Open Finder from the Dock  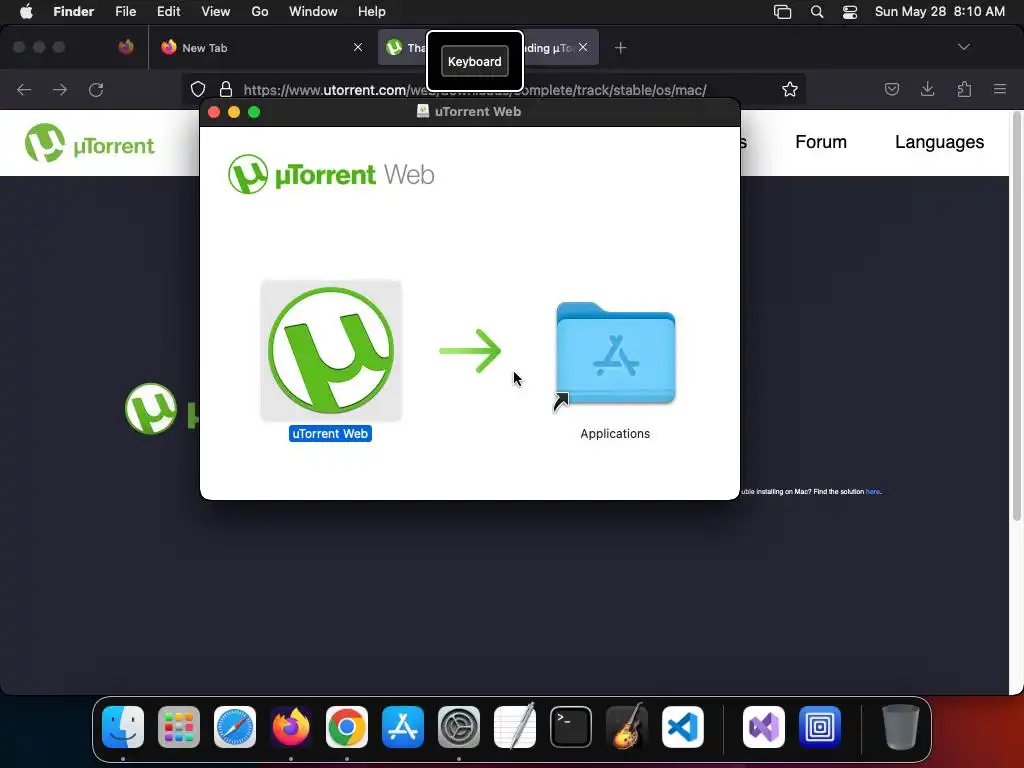click(x=123, y=727)
